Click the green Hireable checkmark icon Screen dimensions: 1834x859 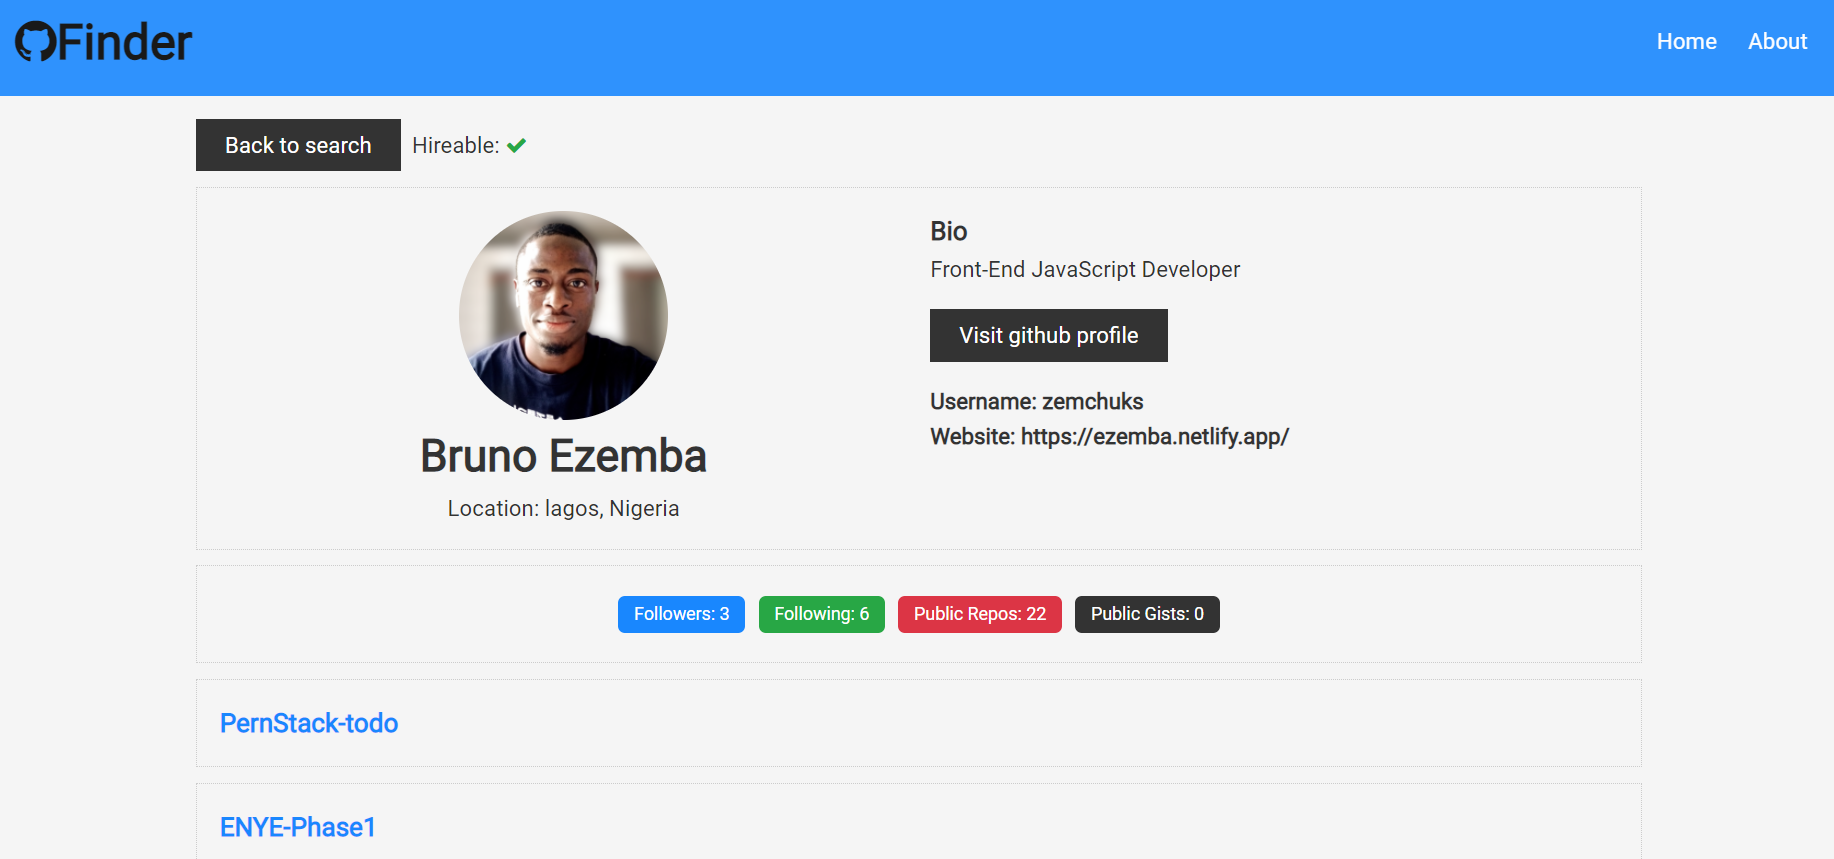click(516, 146)
